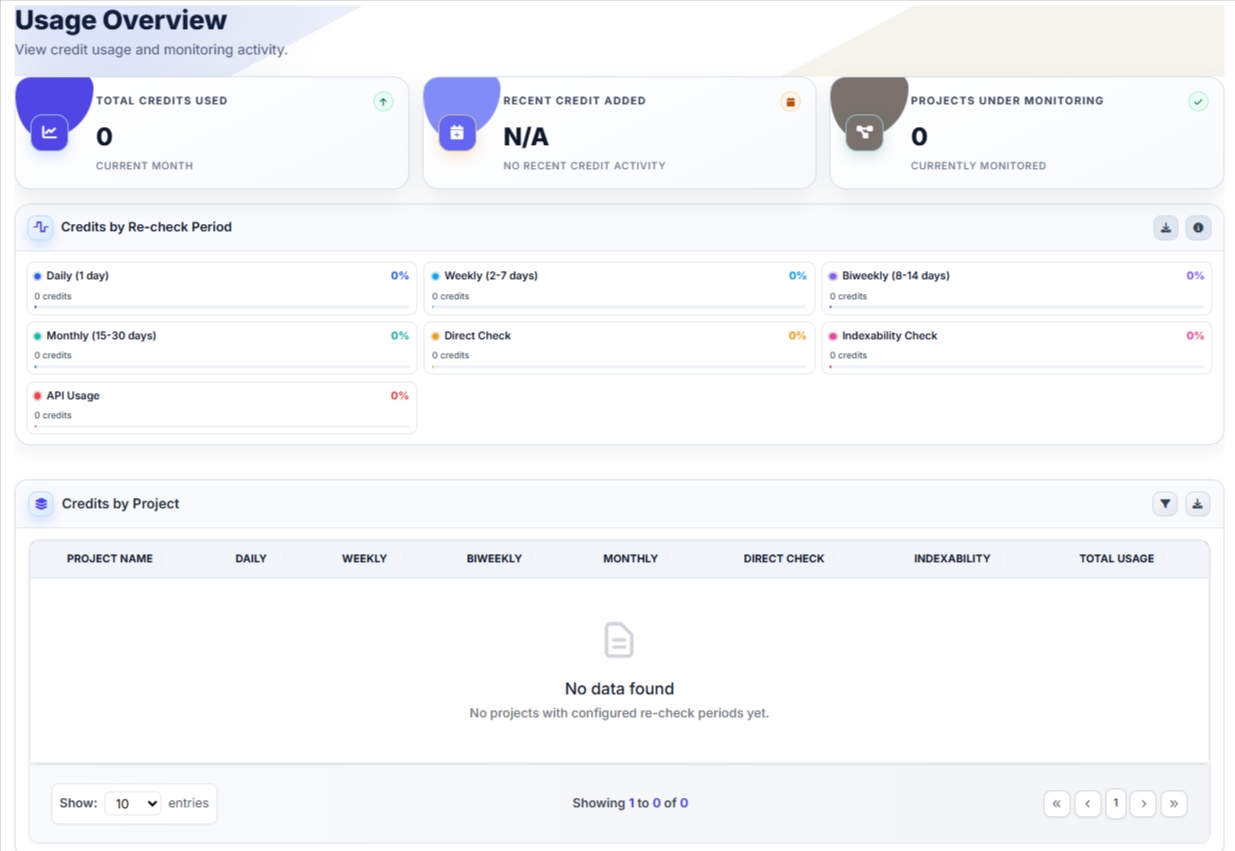
Task: Open the filter for Credits by Project
Action: pos(1165,504)
